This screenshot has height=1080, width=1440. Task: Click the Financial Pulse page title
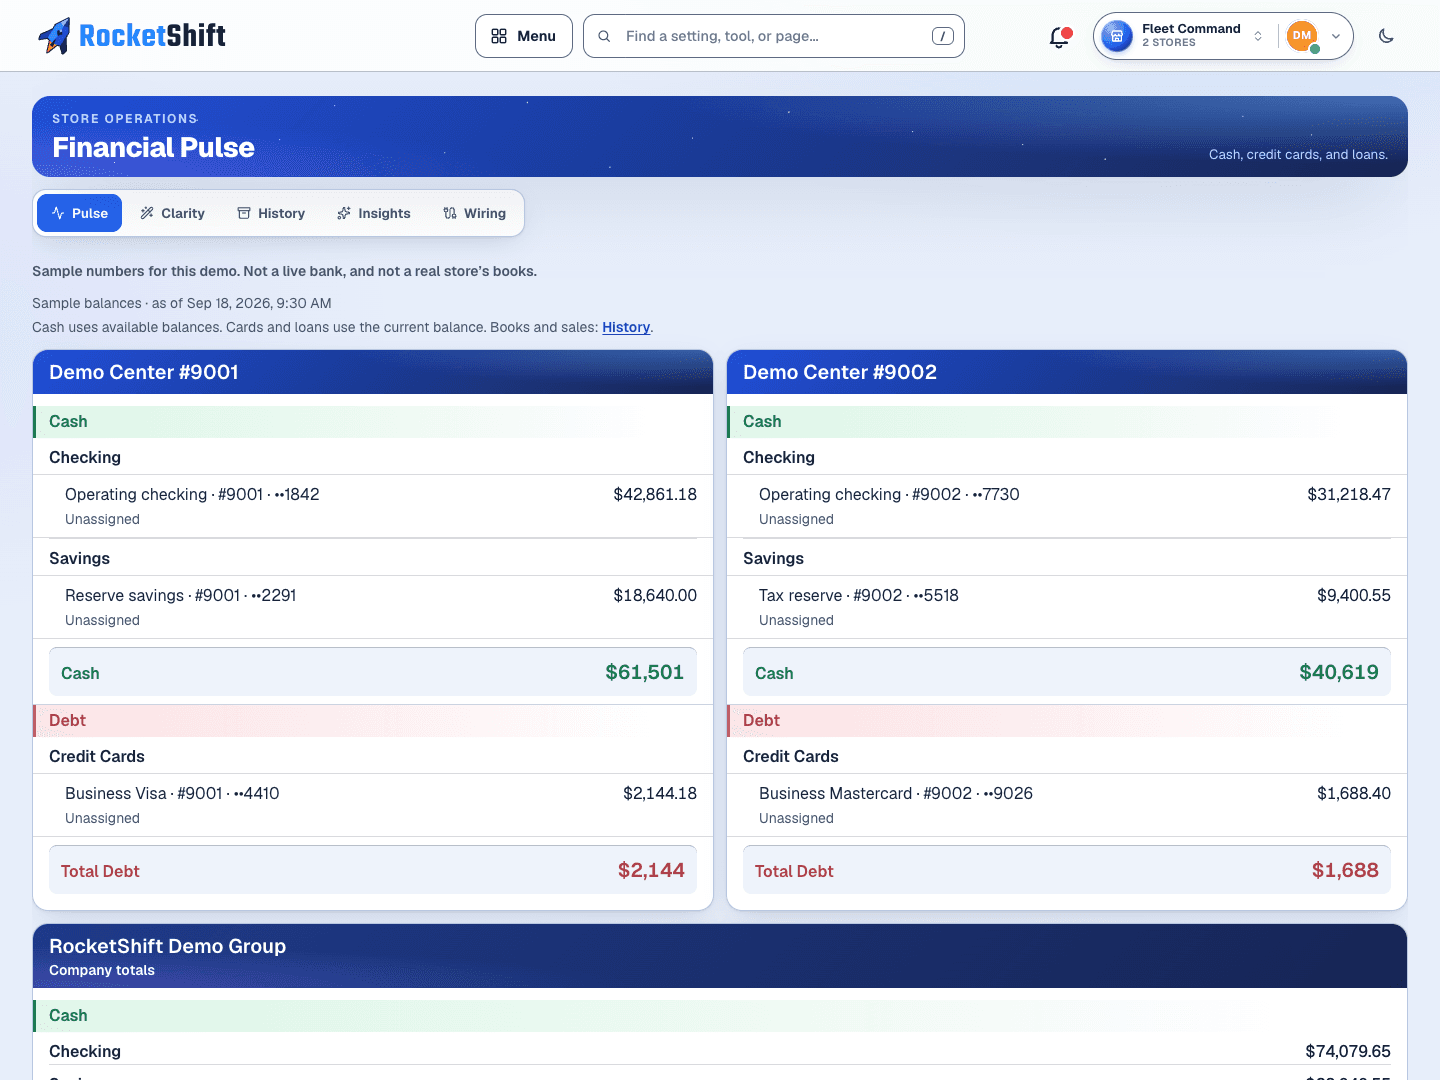coord(153,147)
